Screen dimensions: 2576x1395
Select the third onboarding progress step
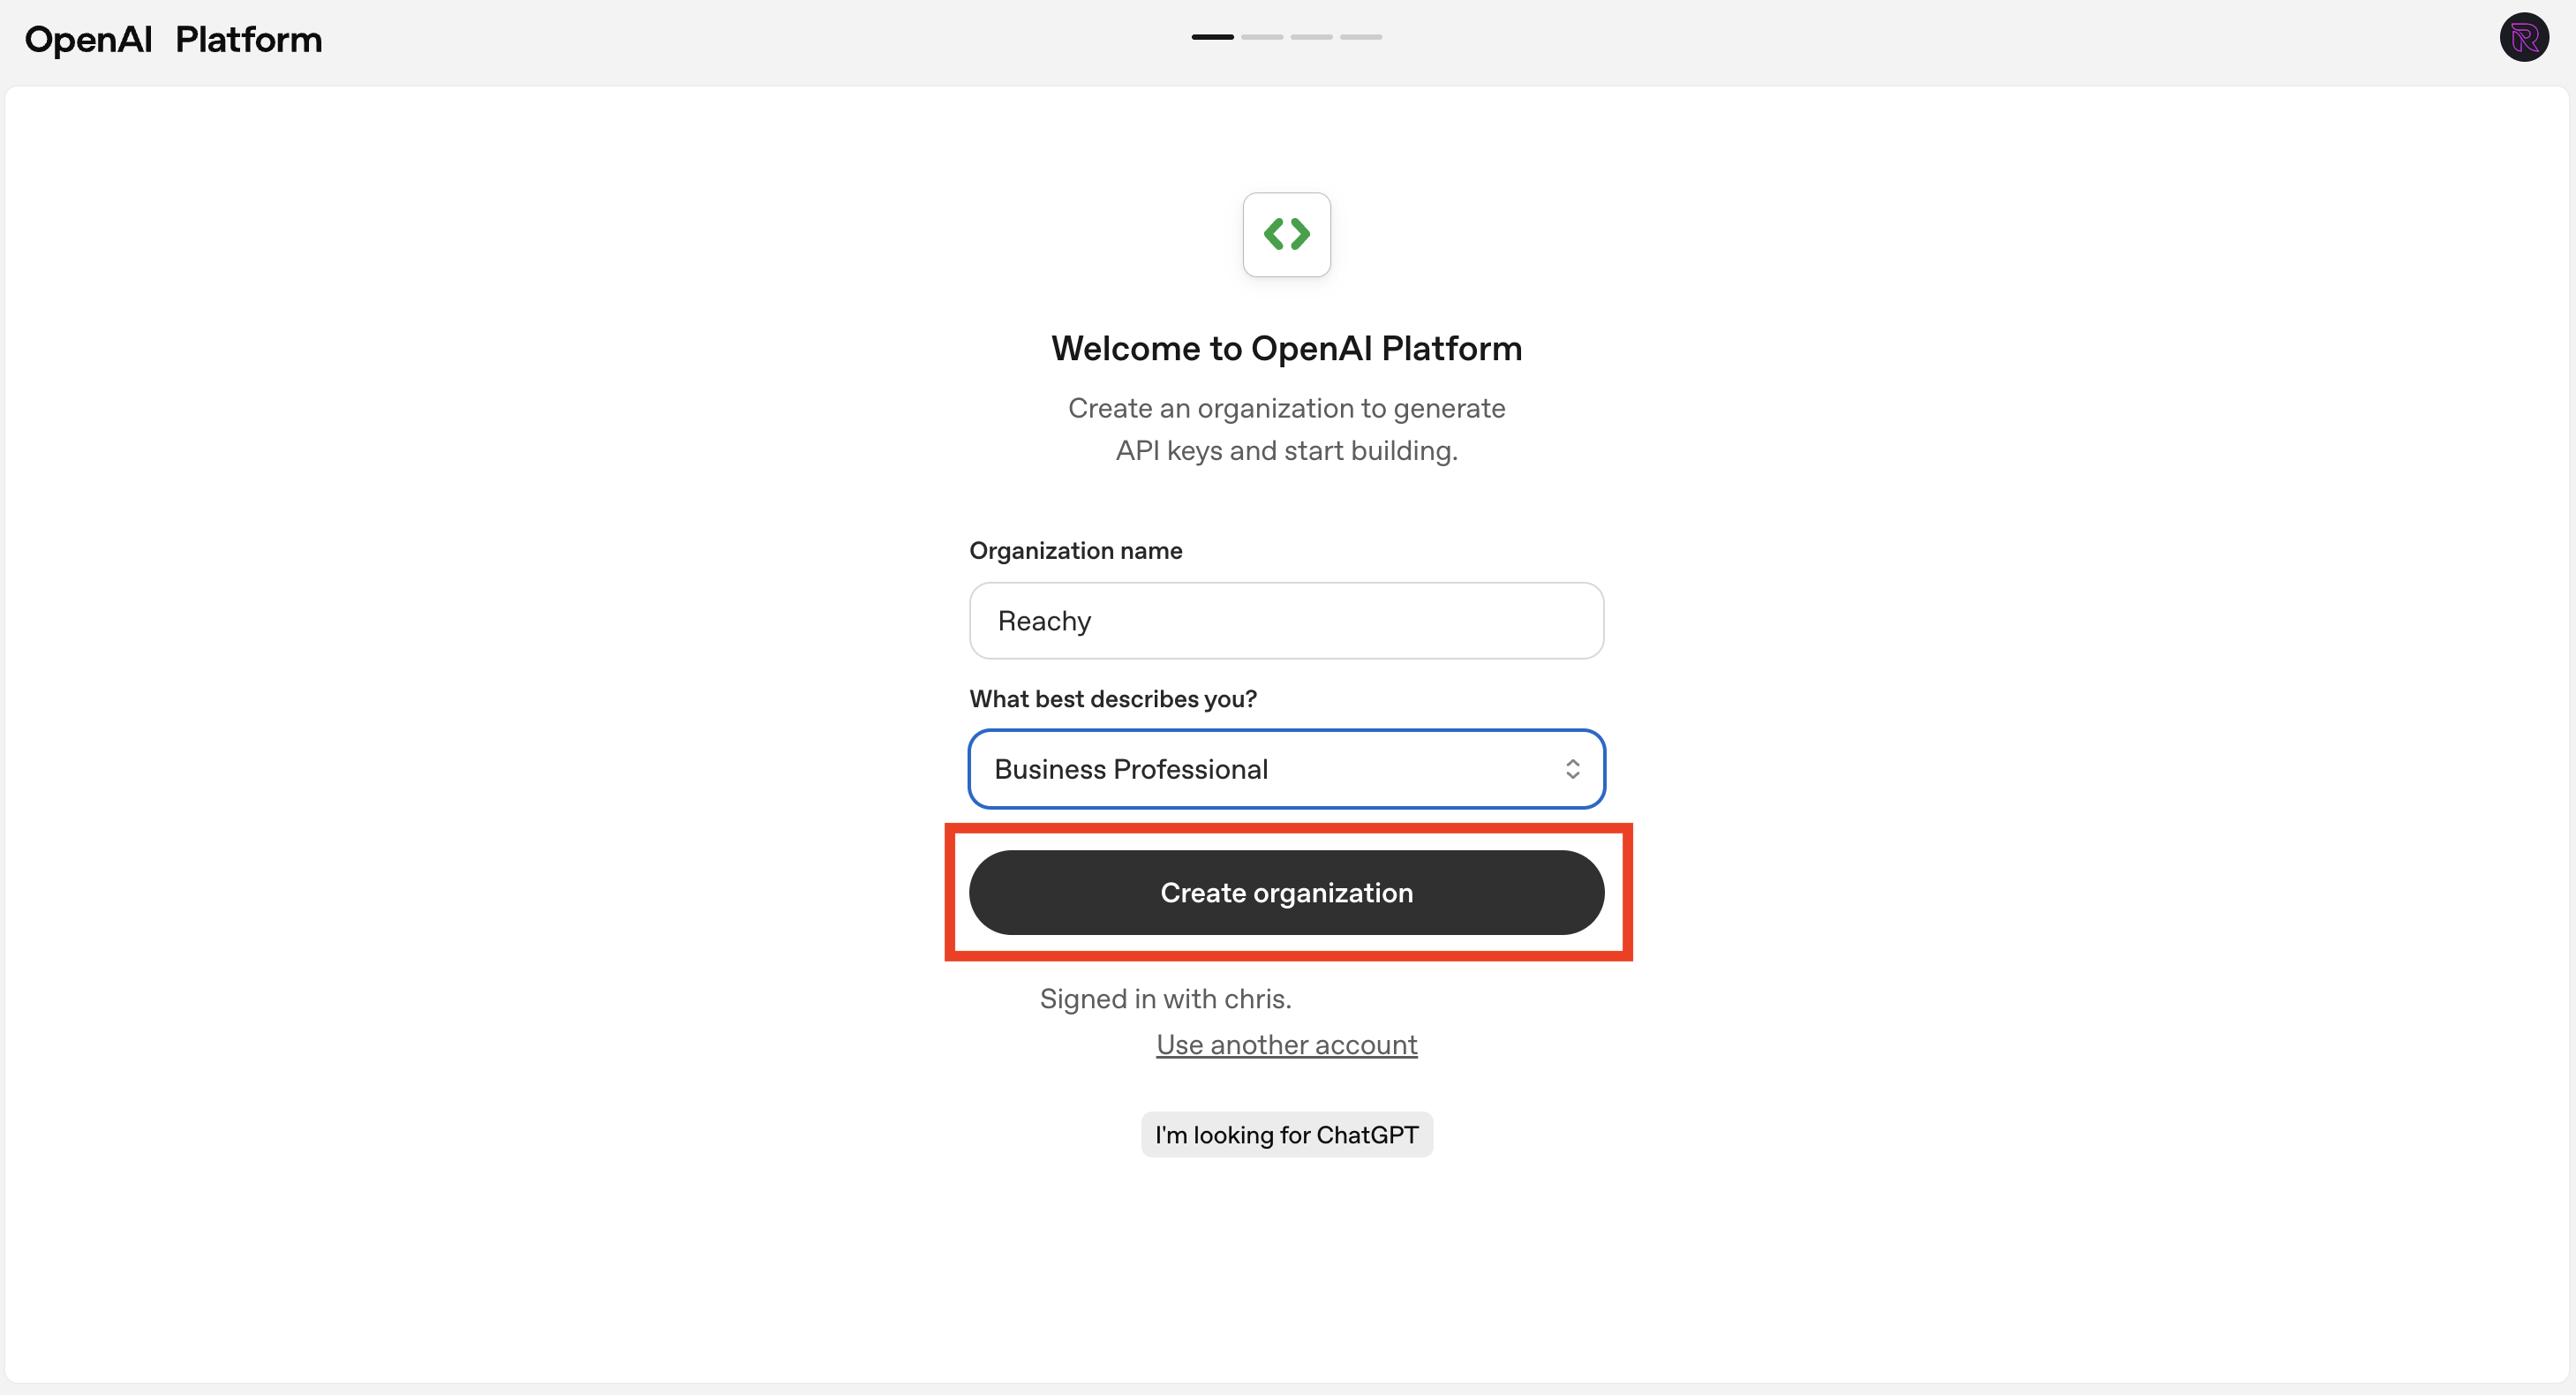(1311, 37)
